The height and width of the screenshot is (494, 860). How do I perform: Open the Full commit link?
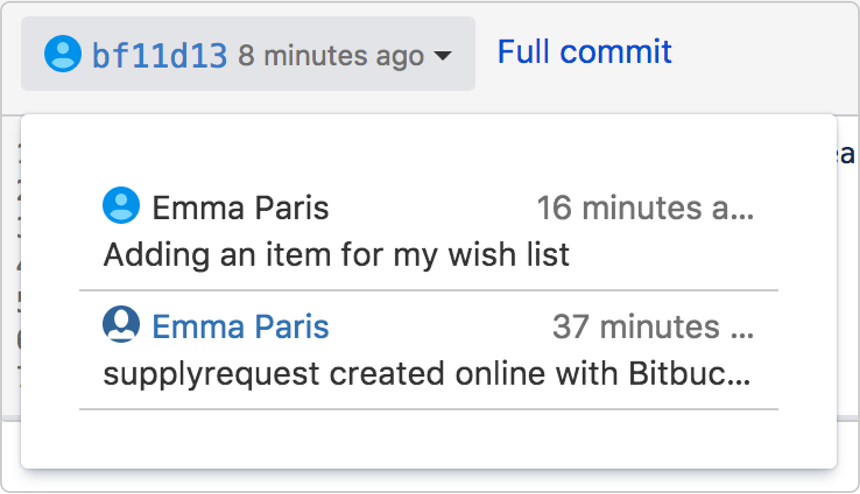click(x=584, y=52)
